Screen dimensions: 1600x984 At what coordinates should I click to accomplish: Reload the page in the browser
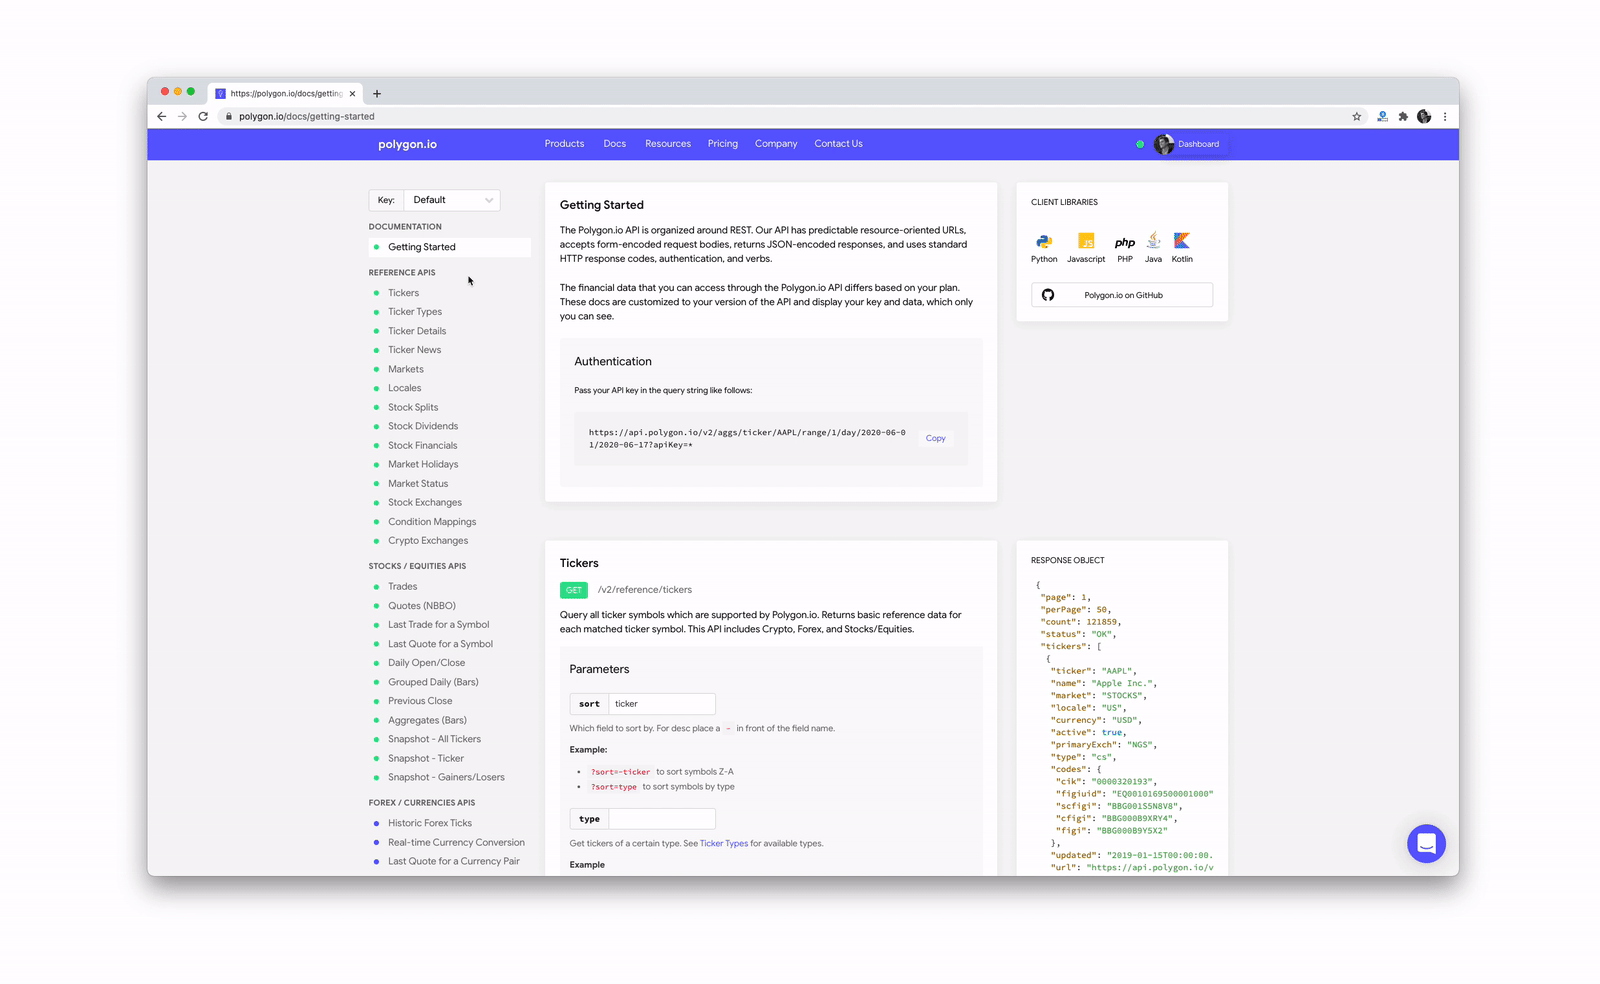tap(203, 117)
